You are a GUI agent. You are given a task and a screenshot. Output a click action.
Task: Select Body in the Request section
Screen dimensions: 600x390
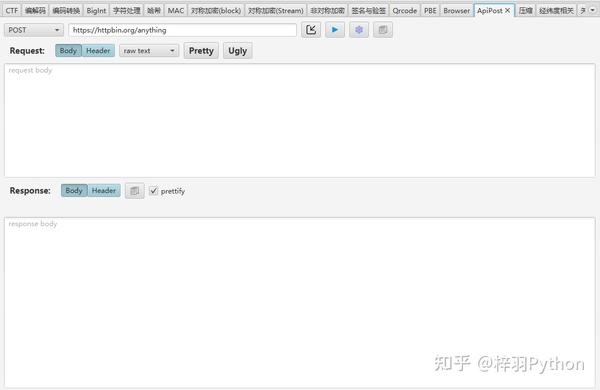[68, 51]
